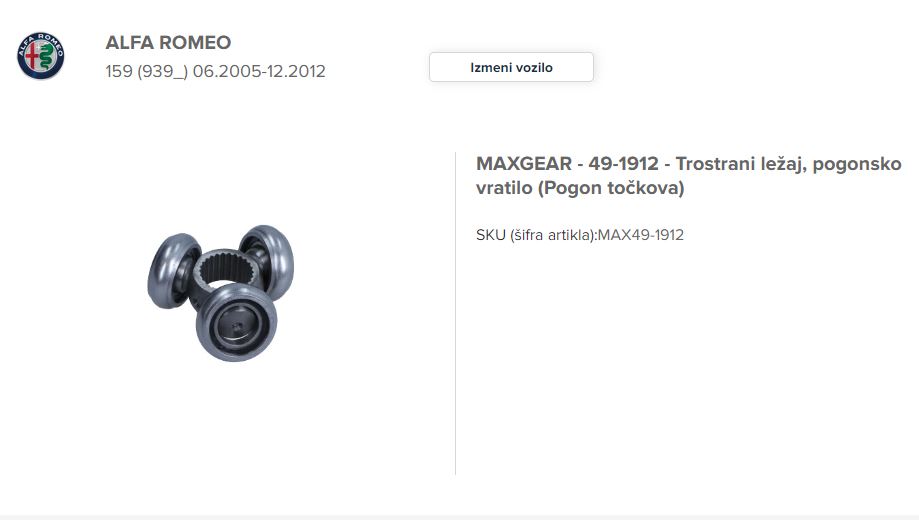Click the front roller of the tripod joint
The width and height of the screenshot is (919, 520).
coord(236,322)
